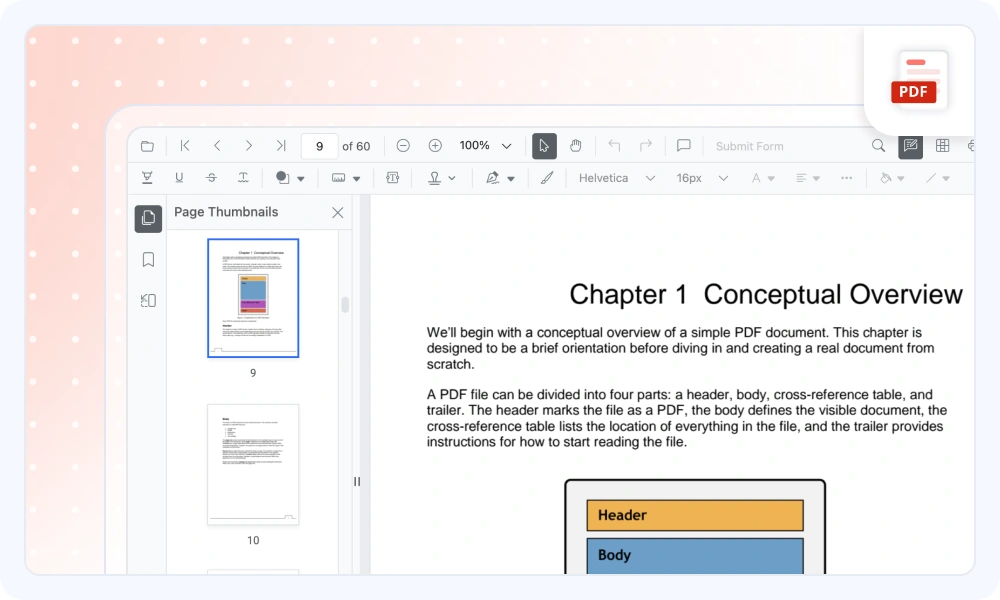The width and height of the screenshot is (1000, 600).
Task: Go to the next page
Action: (249, 146)
